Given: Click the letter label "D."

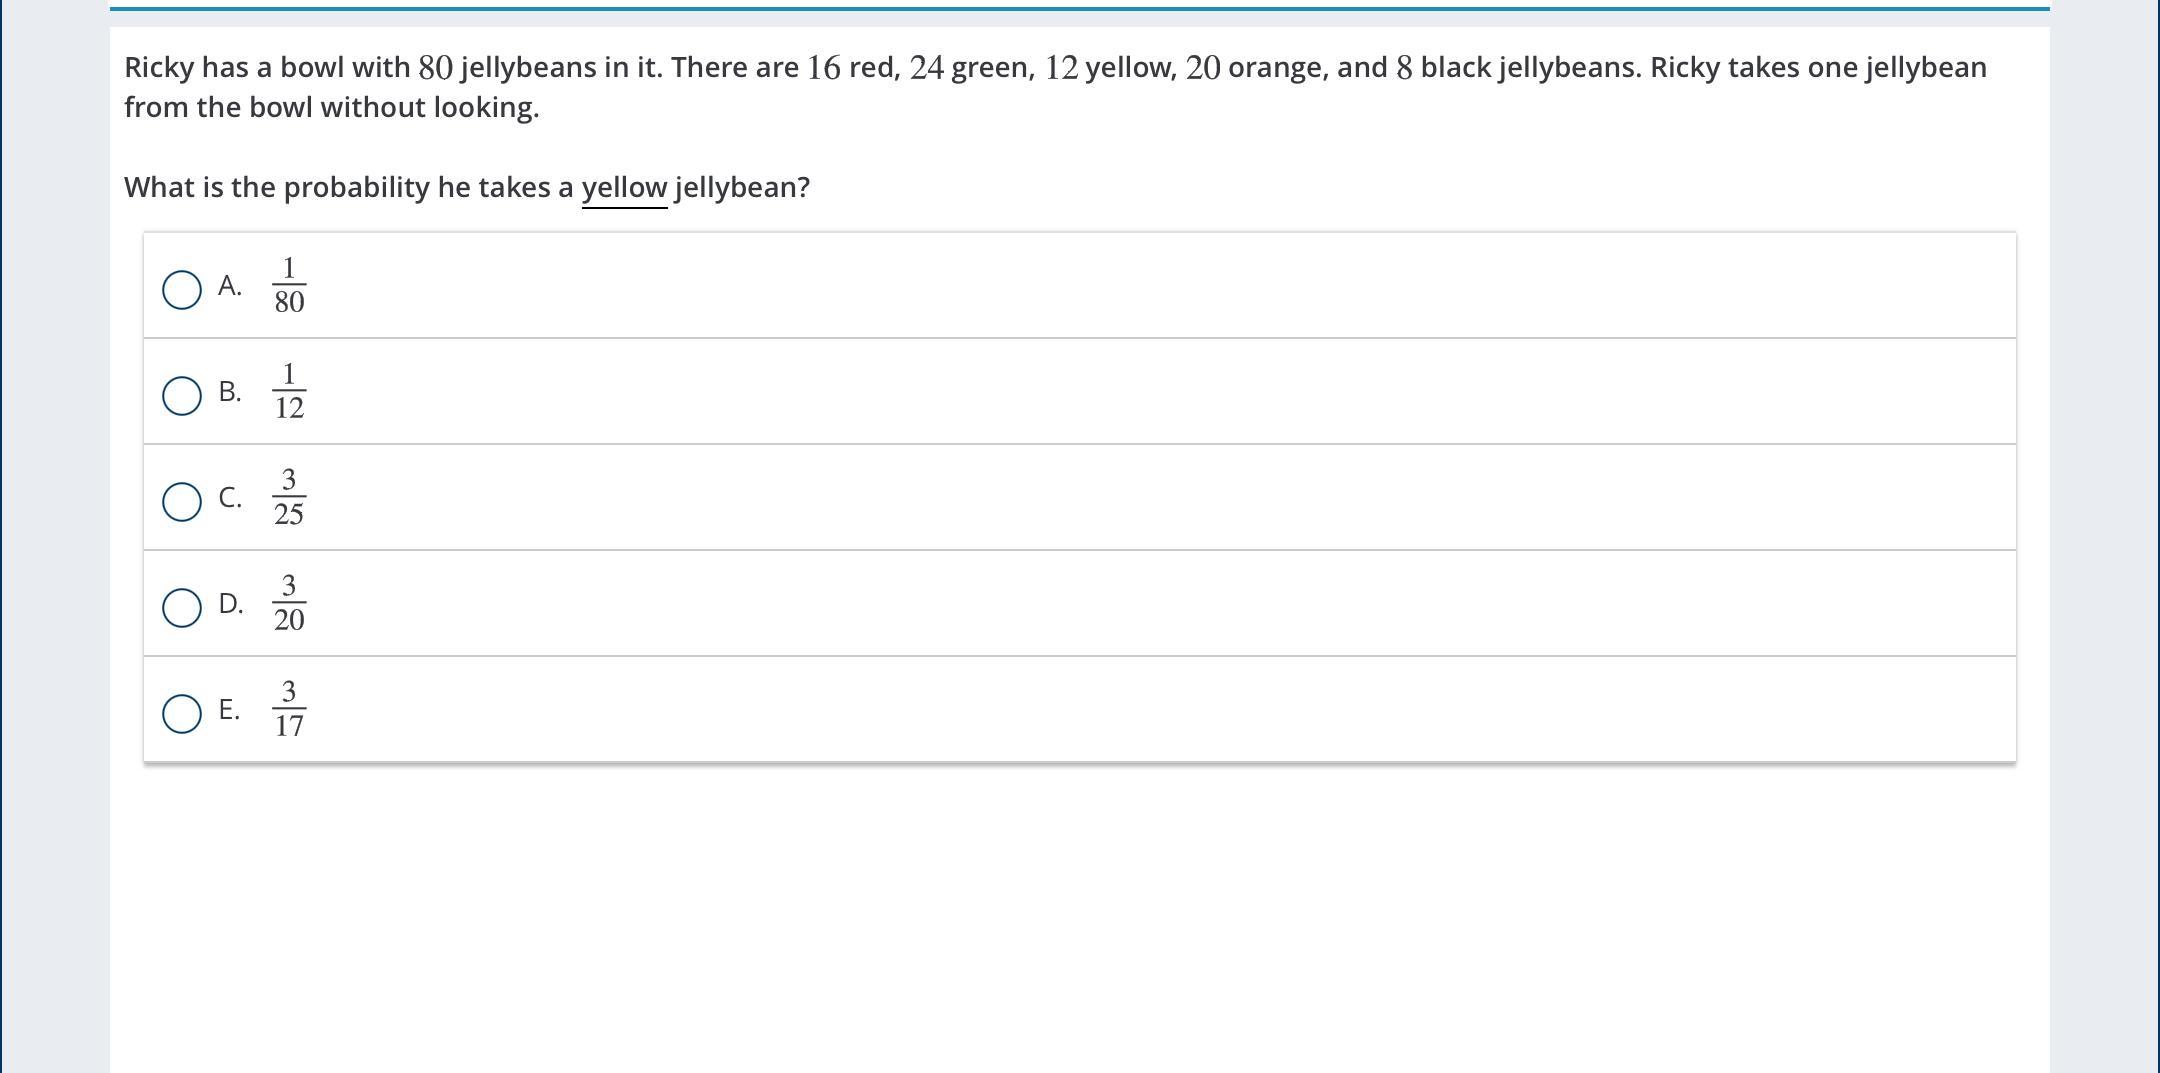Looking at the screenshot, I should [x=231, y=604].
